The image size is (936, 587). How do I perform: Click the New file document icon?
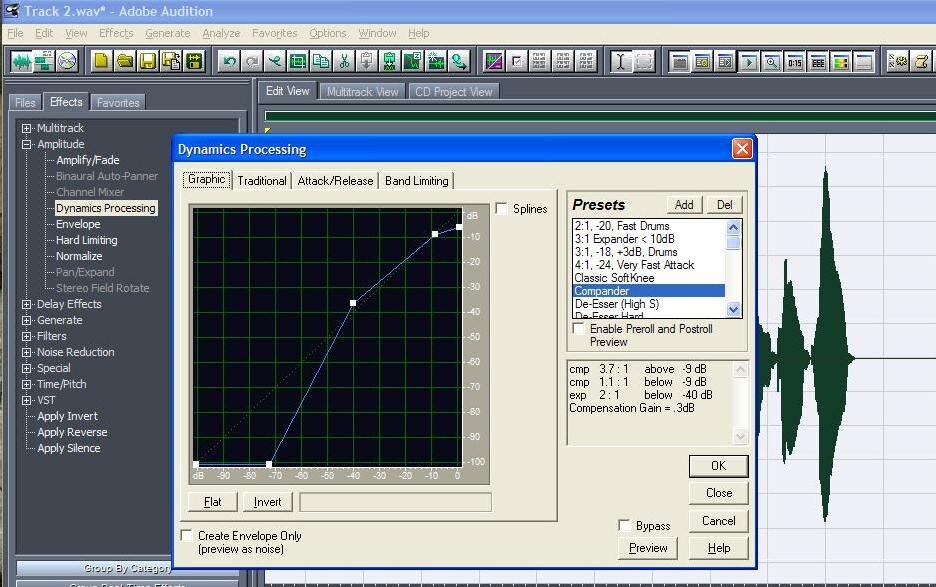click(x=101, y=61)
